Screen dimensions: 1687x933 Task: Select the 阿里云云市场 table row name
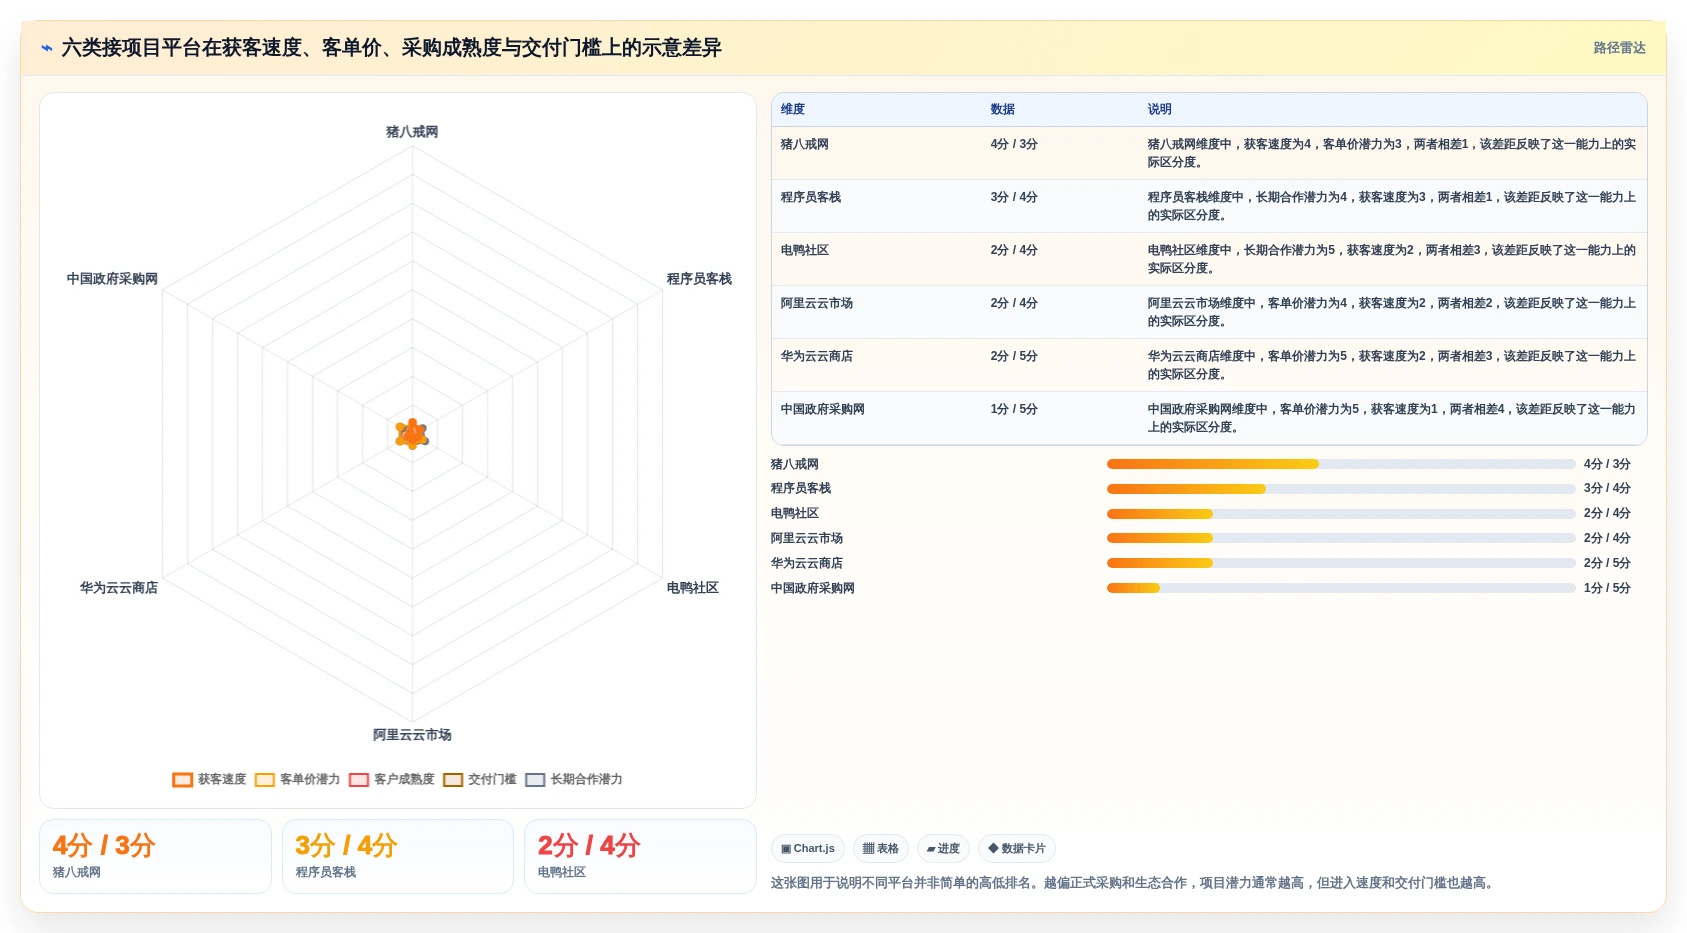coord(817,304)
